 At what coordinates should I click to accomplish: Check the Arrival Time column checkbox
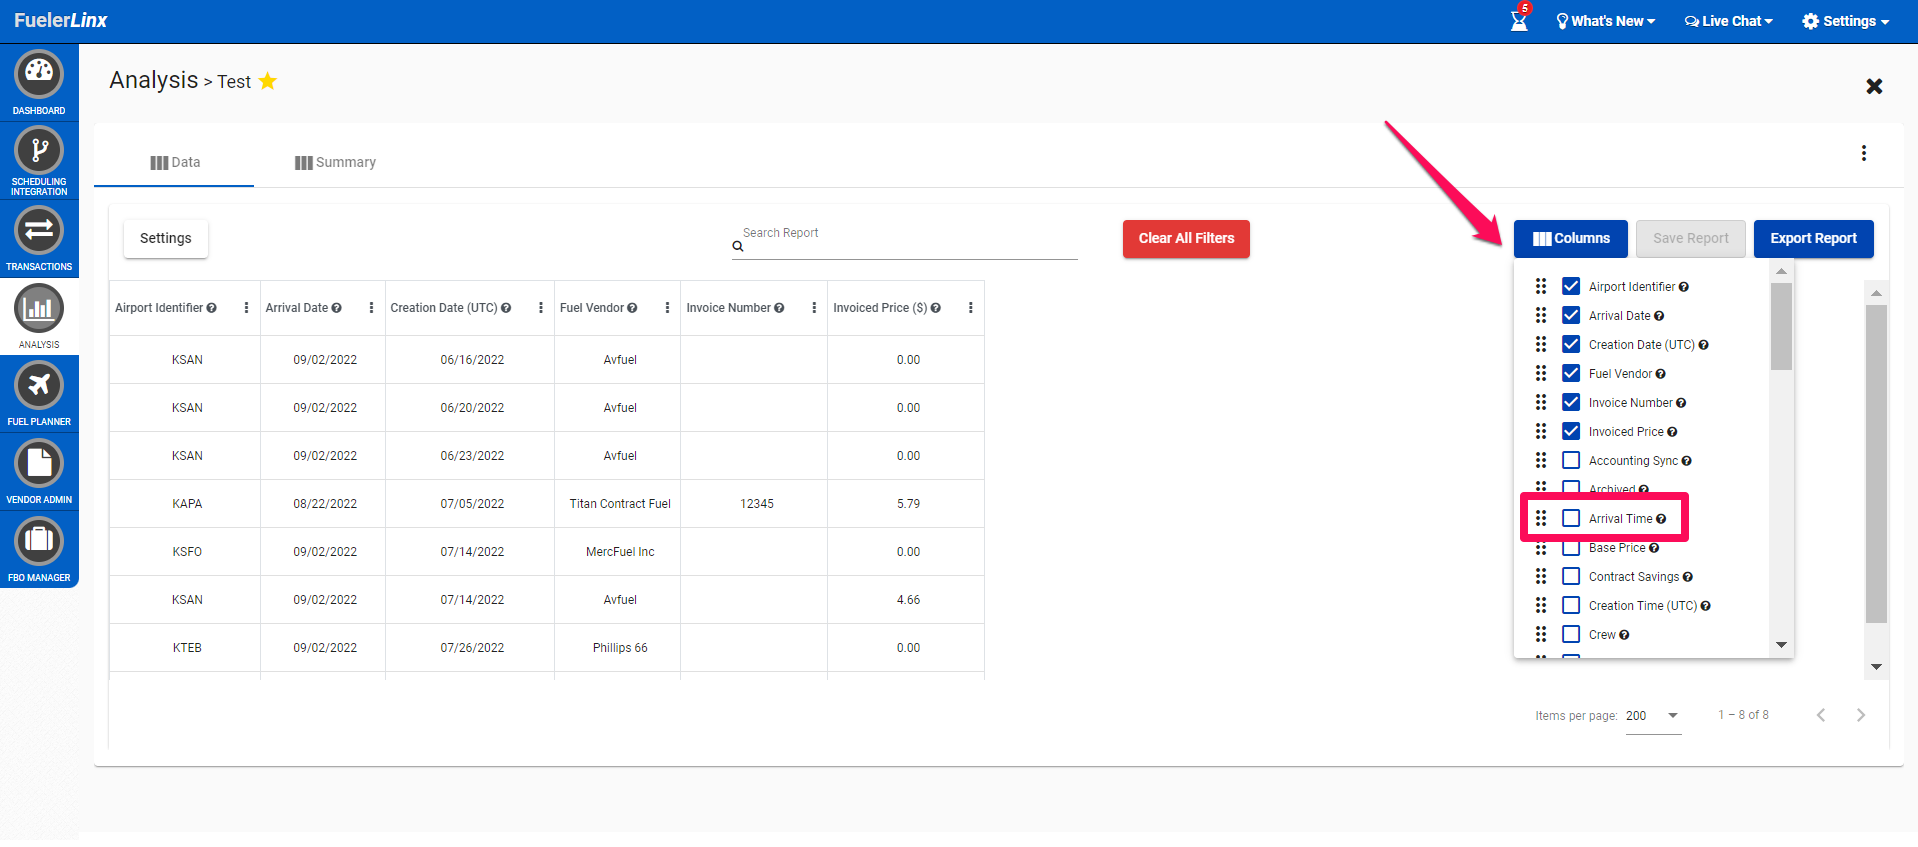pyautogui.click(x=1571, y=518)
